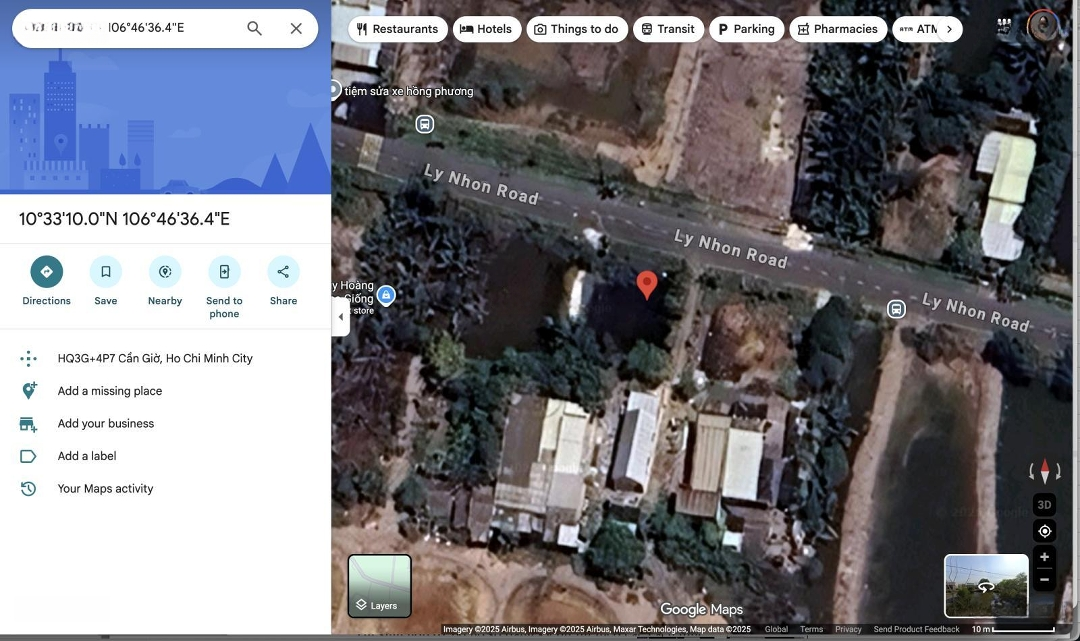Toggle 3D view mode
The width and height of the screenshot is (1080, 641).
[x=1044, y=505]
